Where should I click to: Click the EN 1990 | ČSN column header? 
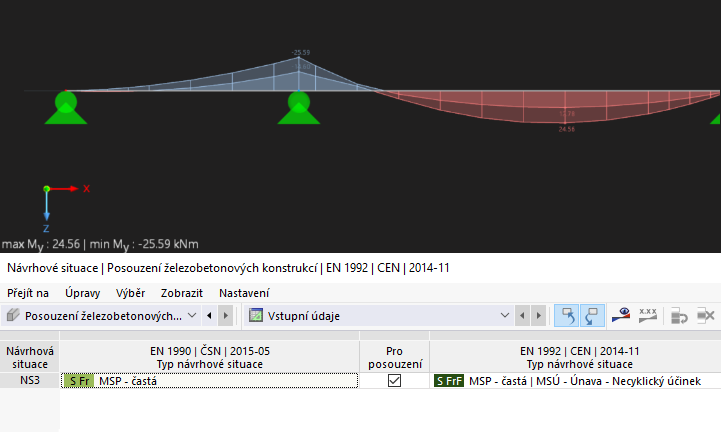click(x=210, y=357)
